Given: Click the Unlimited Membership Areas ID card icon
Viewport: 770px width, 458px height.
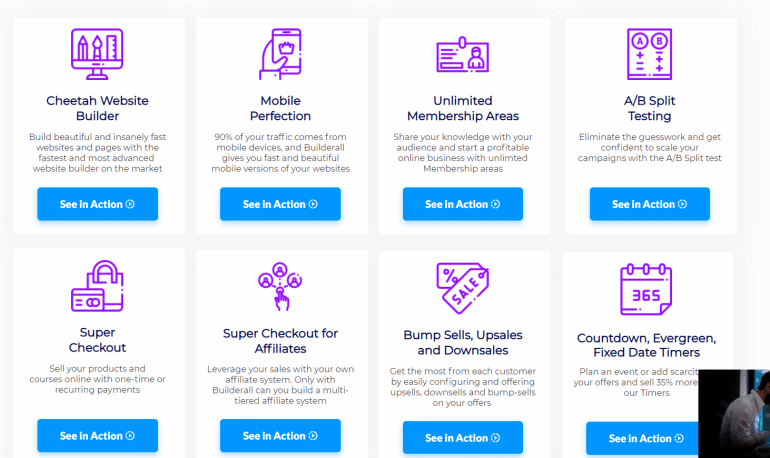Looking at the screenshot, I should [x=463, y=54].
